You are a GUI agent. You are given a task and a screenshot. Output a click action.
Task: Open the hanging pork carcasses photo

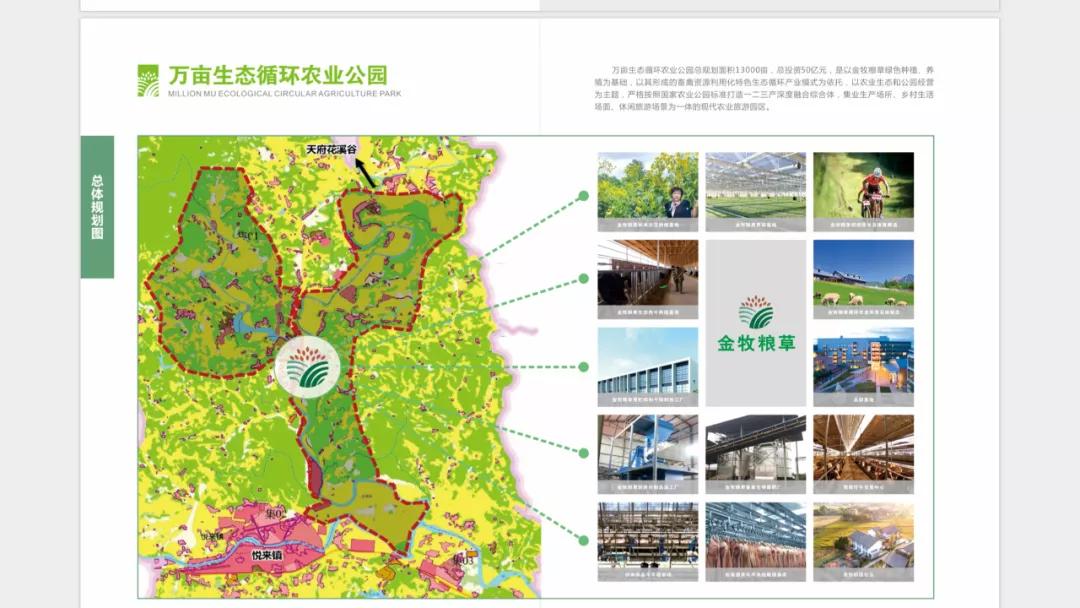[755, 541]
